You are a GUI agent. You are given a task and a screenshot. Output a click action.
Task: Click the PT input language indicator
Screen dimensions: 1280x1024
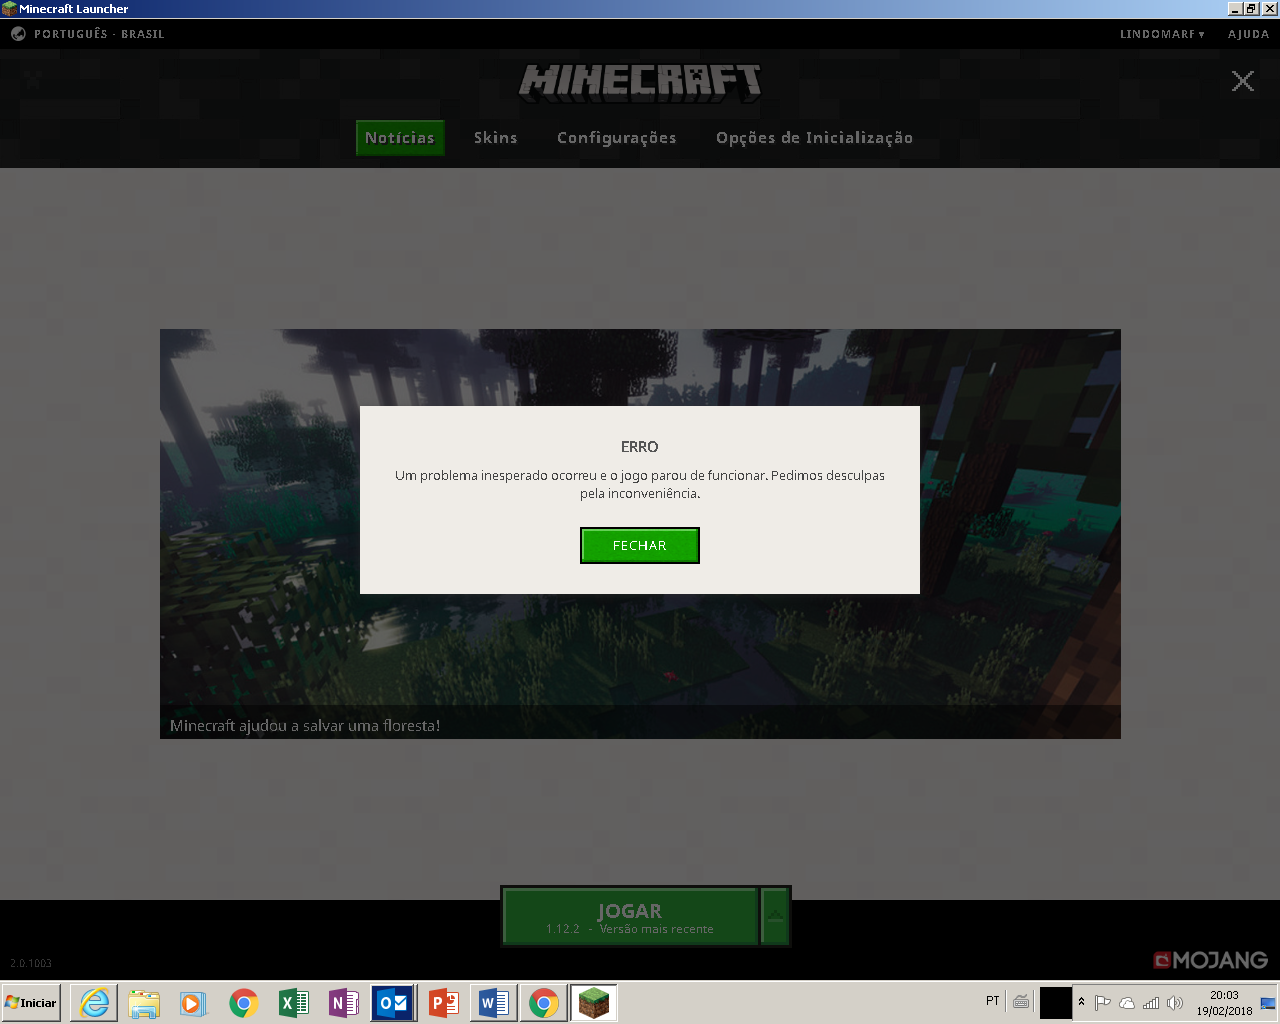point(993,1001)
